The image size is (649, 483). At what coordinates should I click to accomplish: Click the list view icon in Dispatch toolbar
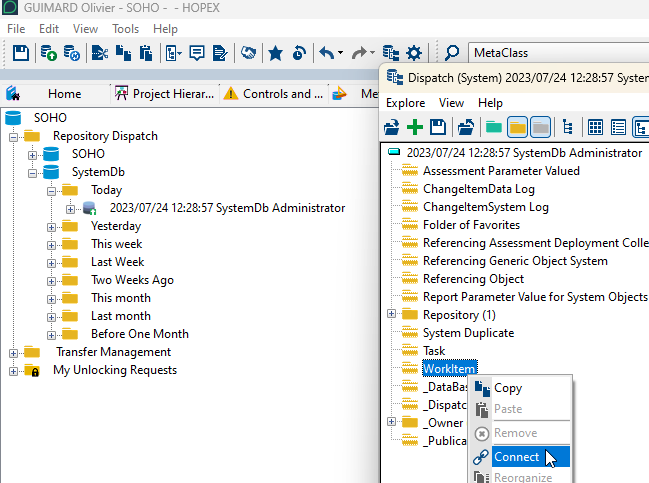tap(618, 127)
